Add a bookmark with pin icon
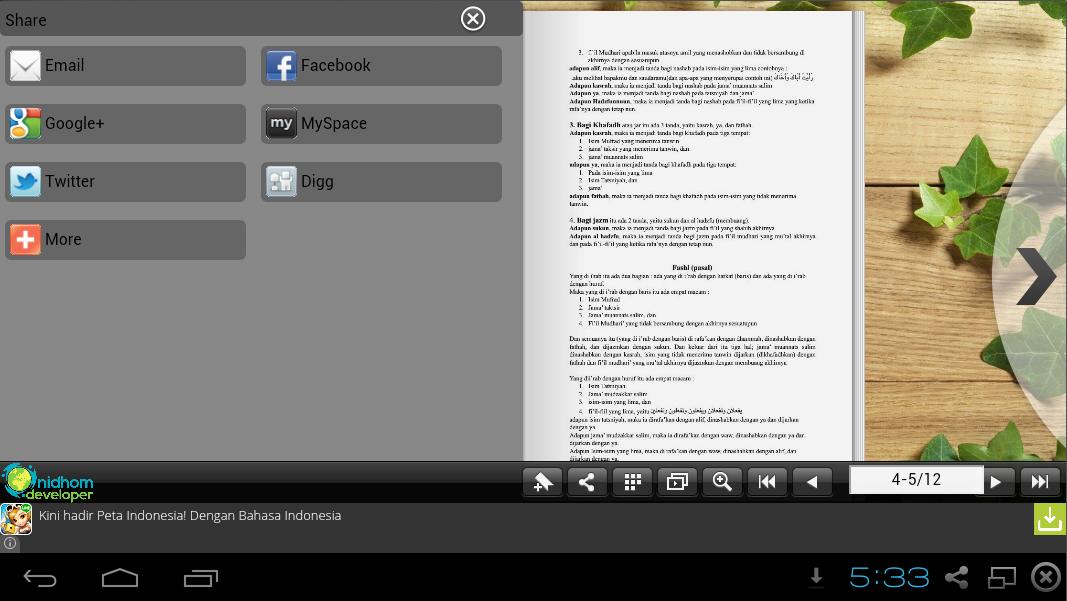This screenshot has width=1067, height=601. click(x=542, y=482)
